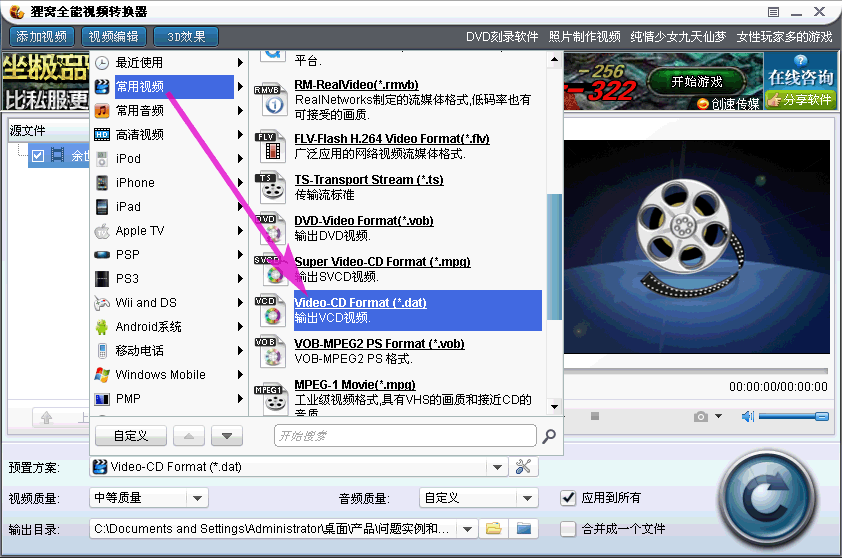Select the 常用视频 category
Screen dimensions: 842x558
[x=169, y=86]
